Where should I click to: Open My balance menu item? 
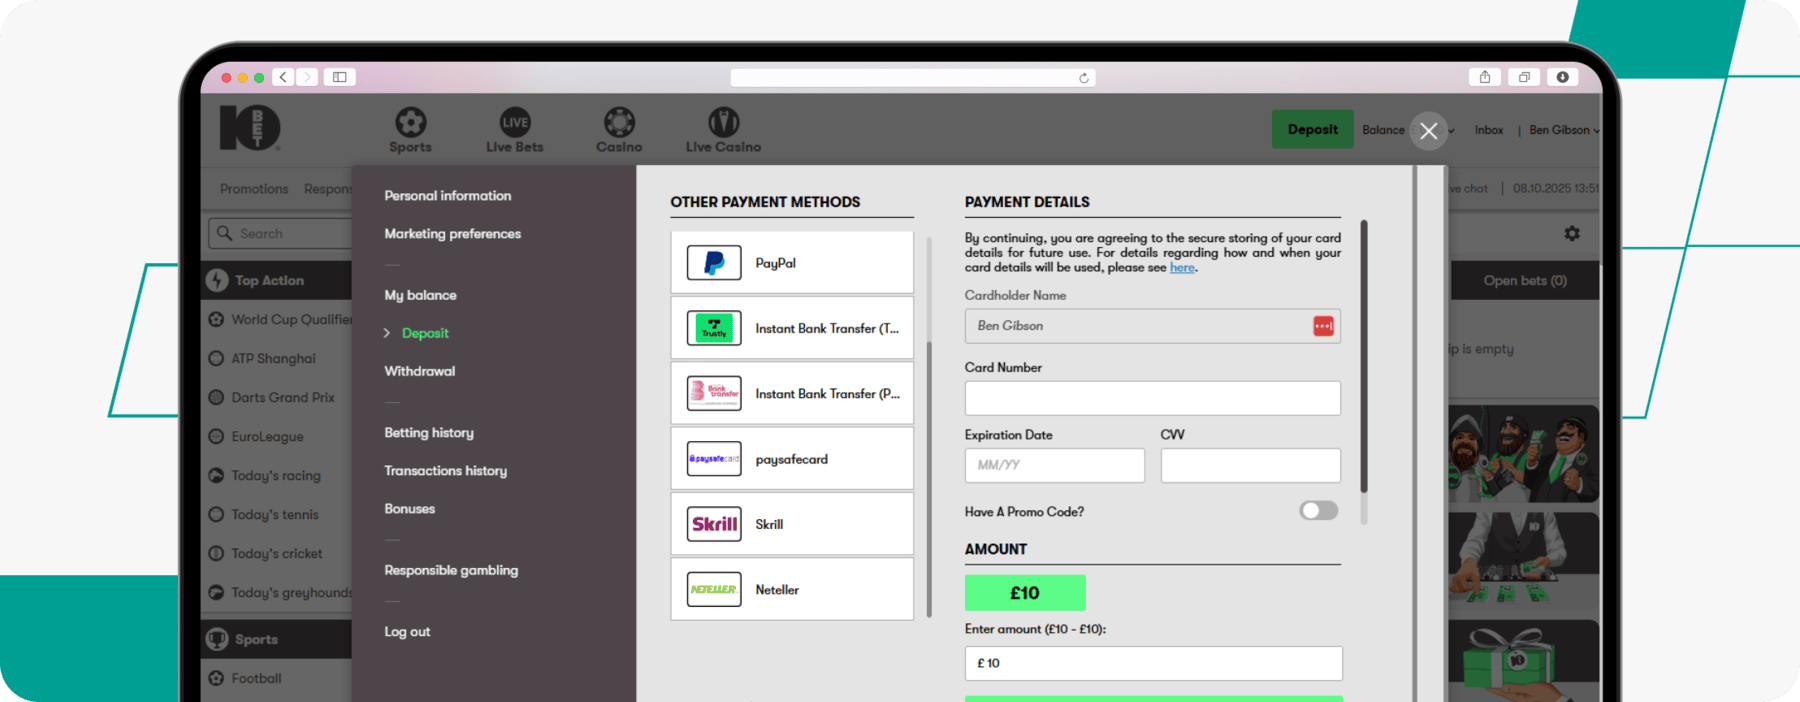(x=420, y=295)
